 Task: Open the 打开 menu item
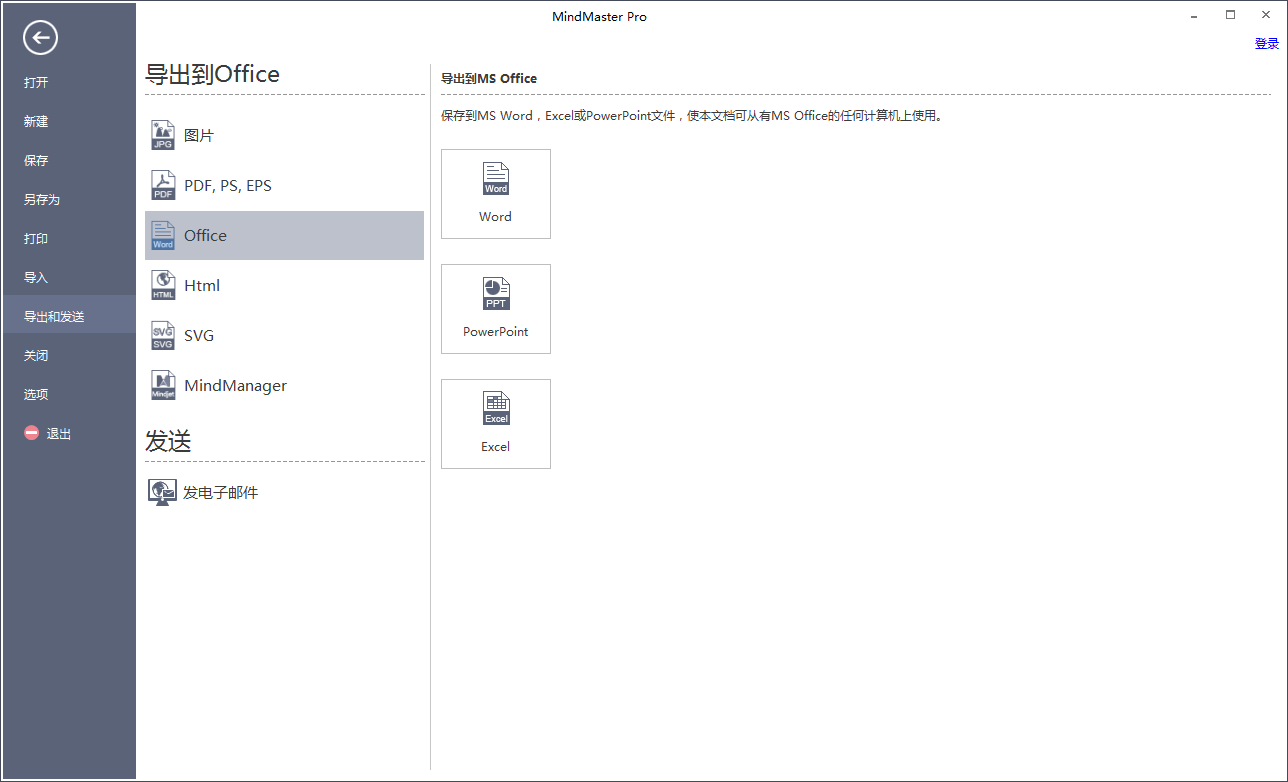coord(36,82)
